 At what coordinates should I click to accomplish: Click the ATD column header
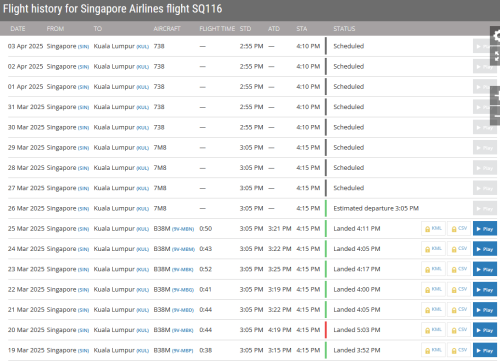click(274, 29)
